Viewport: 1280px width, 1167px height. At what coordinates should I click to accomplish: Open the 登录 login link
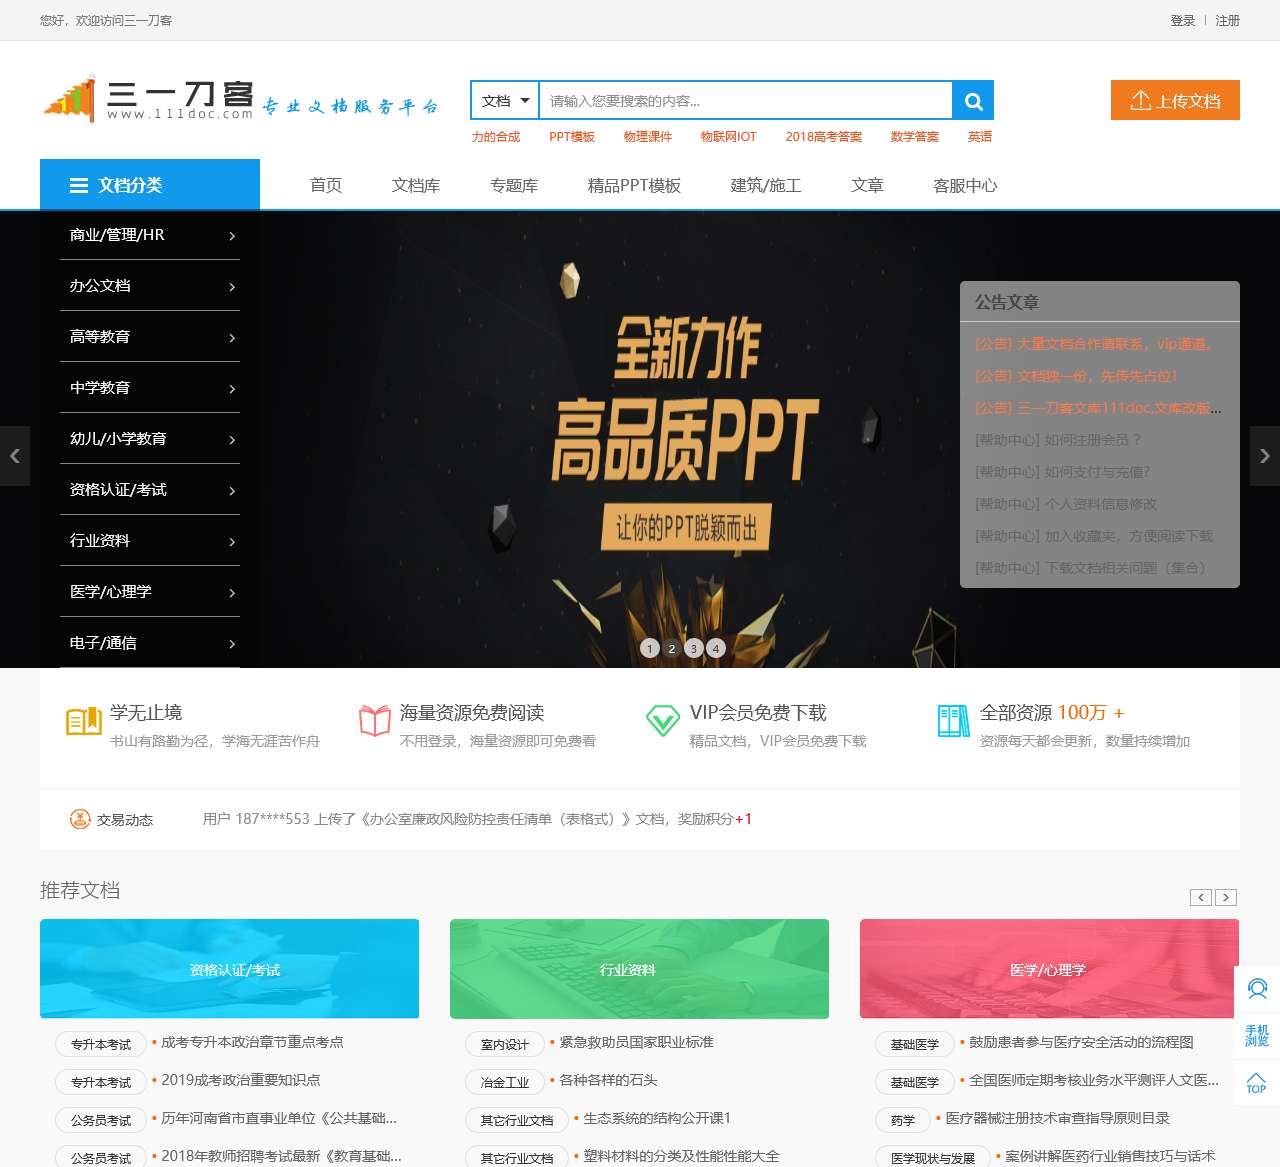coord(1183,20)
